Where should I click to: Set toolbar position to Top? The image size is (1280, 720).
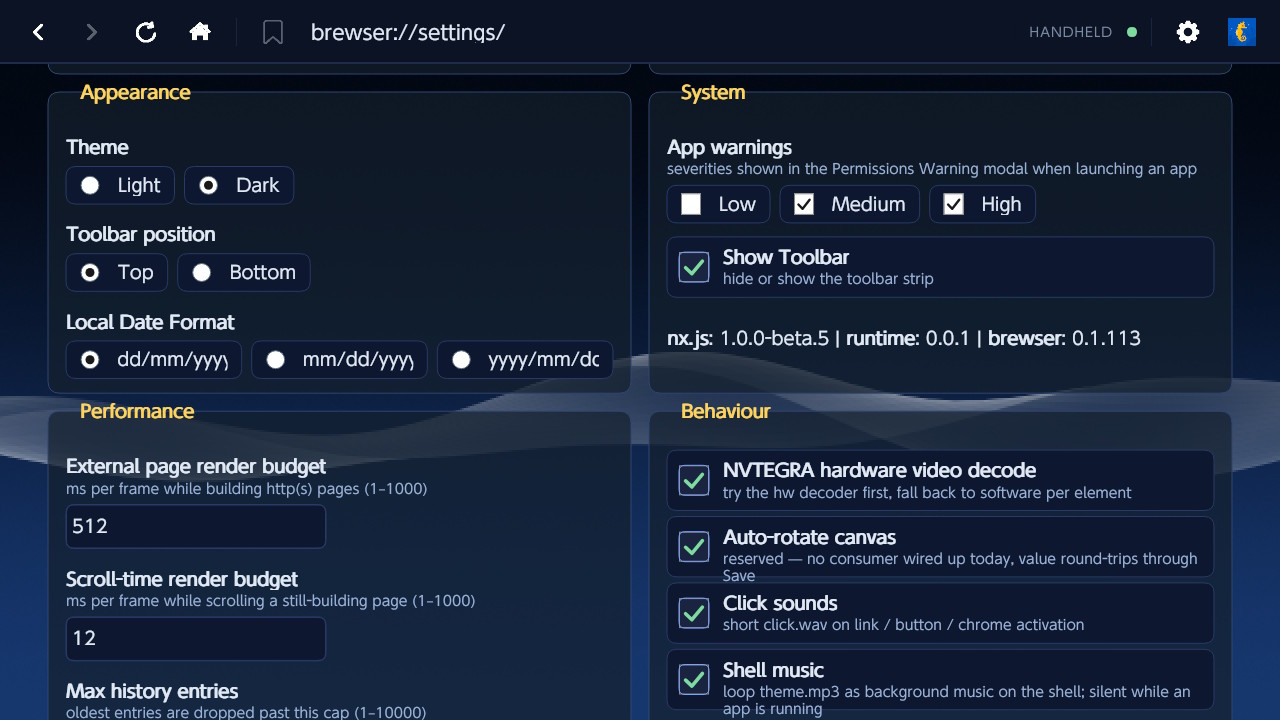click(117, 272)
